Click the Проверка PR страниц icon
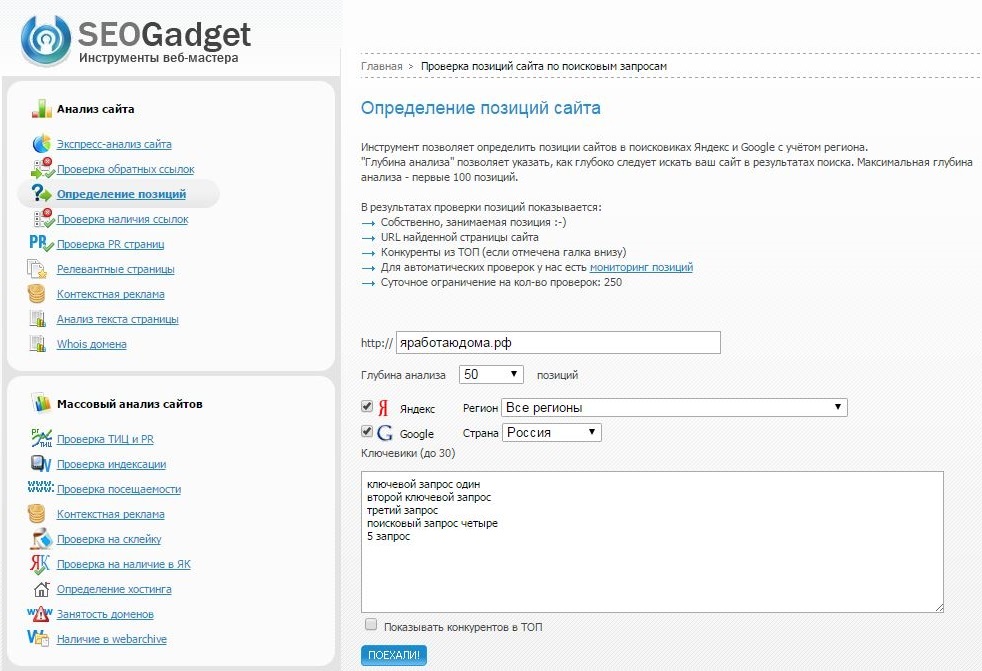 [x=41, y=244]
